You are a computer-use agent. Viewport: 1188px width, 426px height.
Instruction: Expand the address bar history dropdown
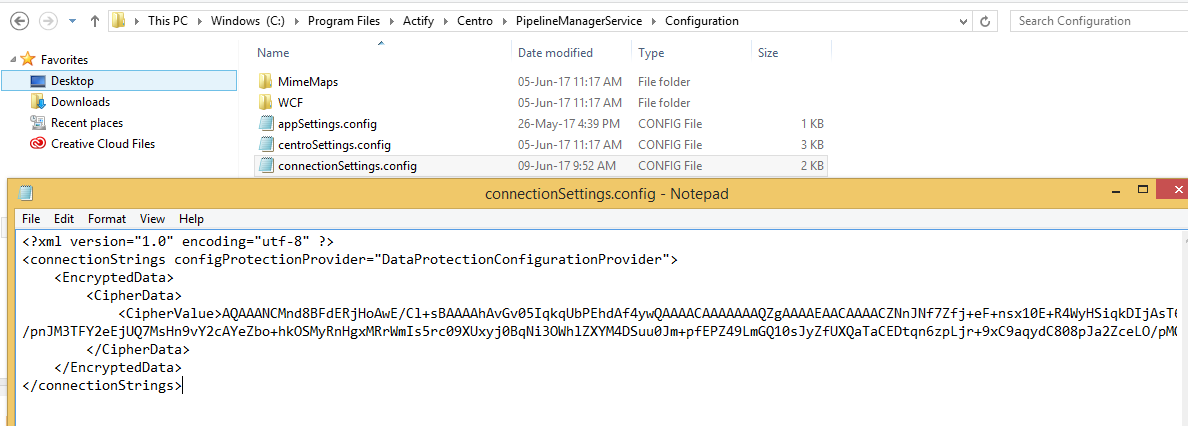coord(963,21)
